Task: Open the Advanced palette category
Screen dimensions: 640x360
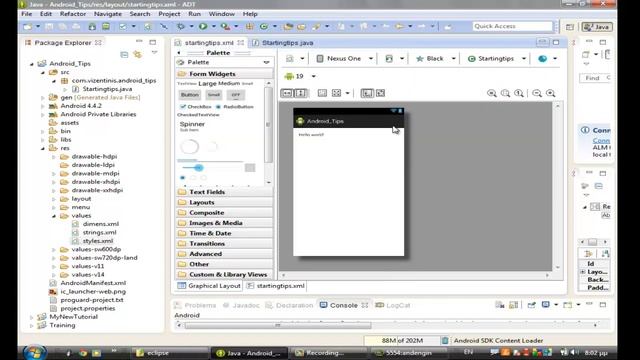Action: coord(224,254)
